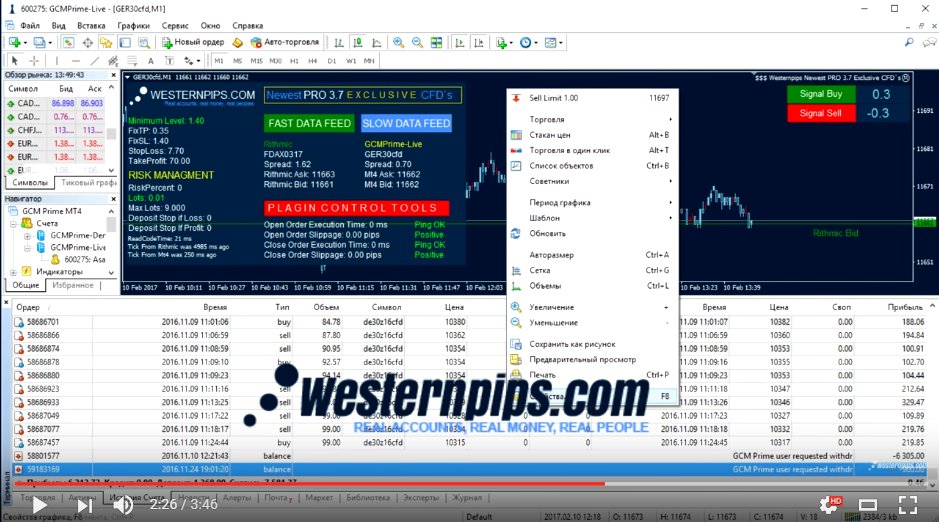Switch to D1 timeframe

[332, 60]
